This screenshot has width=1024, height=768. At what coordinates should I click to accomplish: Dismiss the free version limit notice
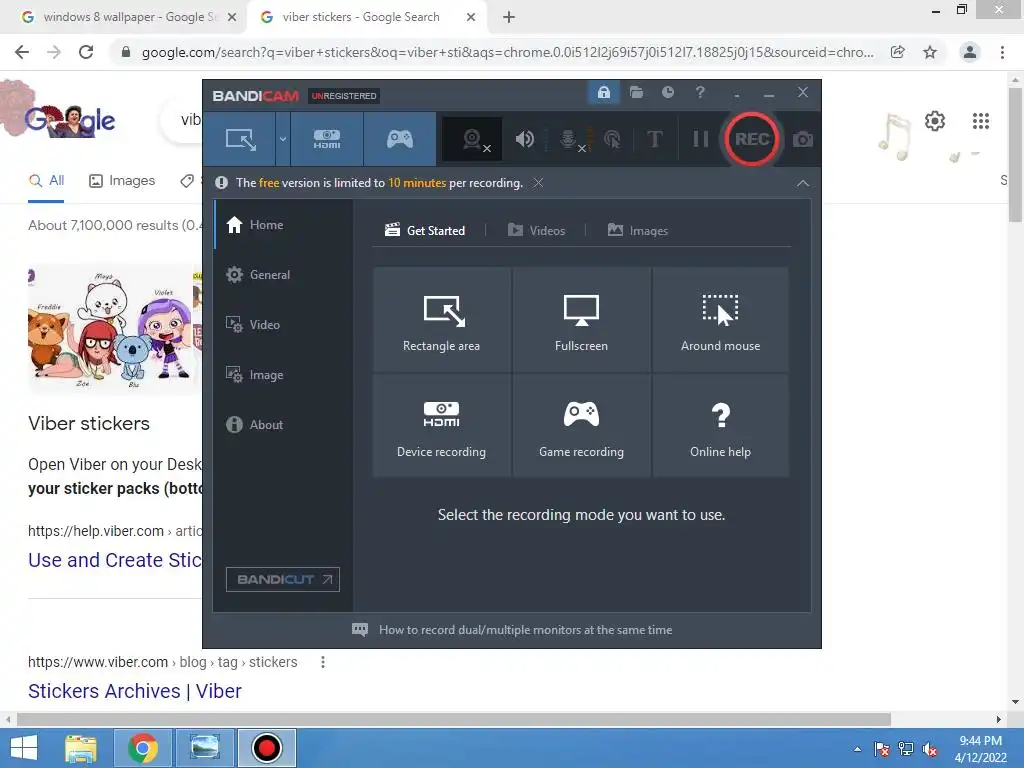click(x=538, y=183)
